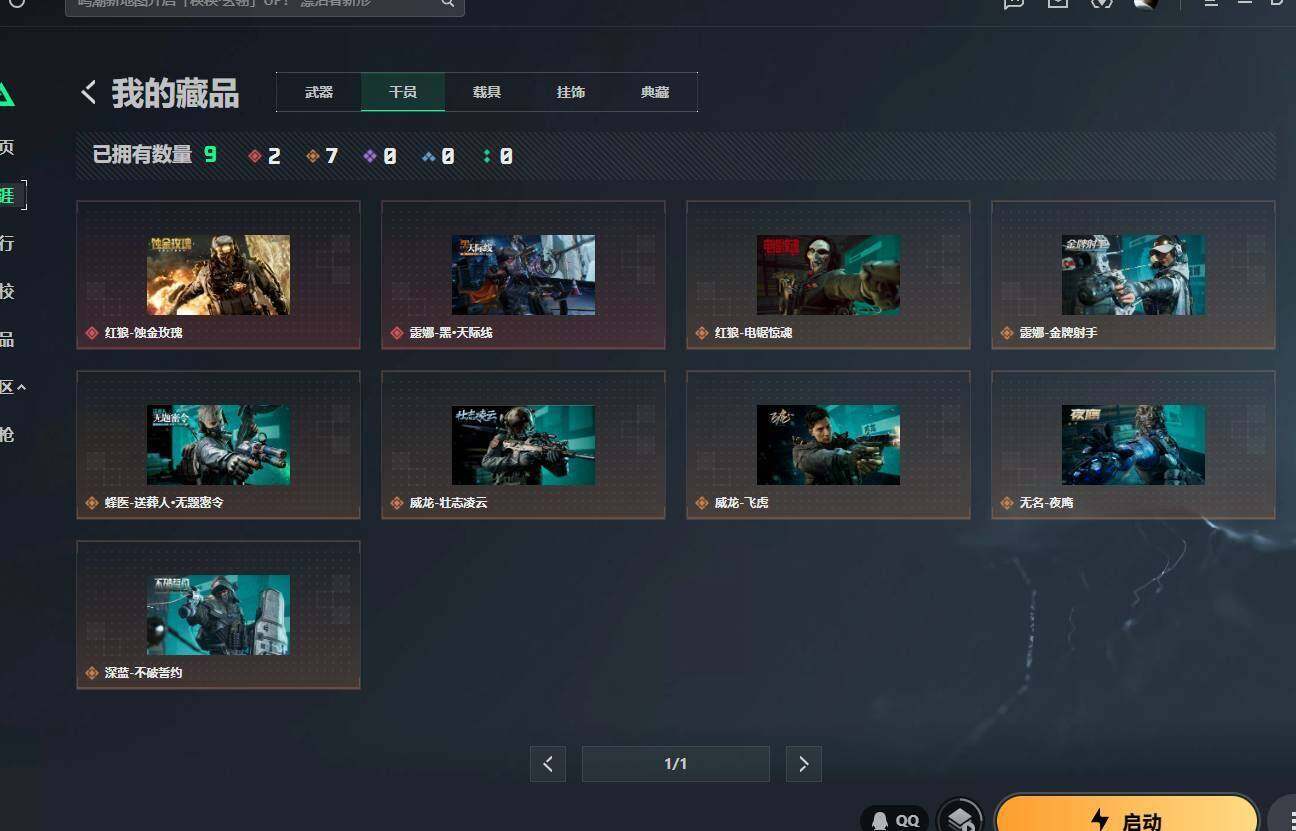Click the red rarity icon showing count 2

click(x=254, y=156)
